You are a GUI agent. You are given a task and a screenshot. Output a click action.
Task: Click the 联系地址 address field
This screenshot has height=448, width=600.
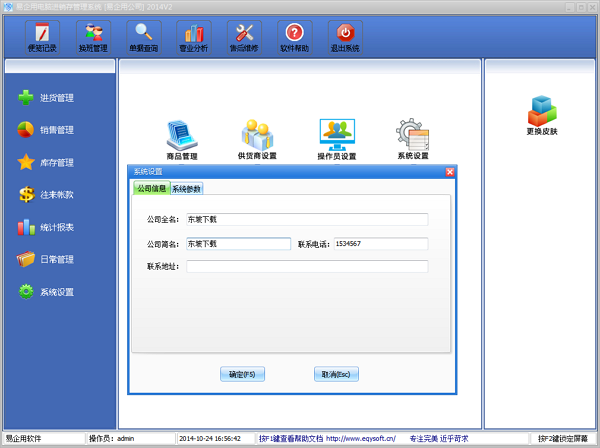click(307, 266)
